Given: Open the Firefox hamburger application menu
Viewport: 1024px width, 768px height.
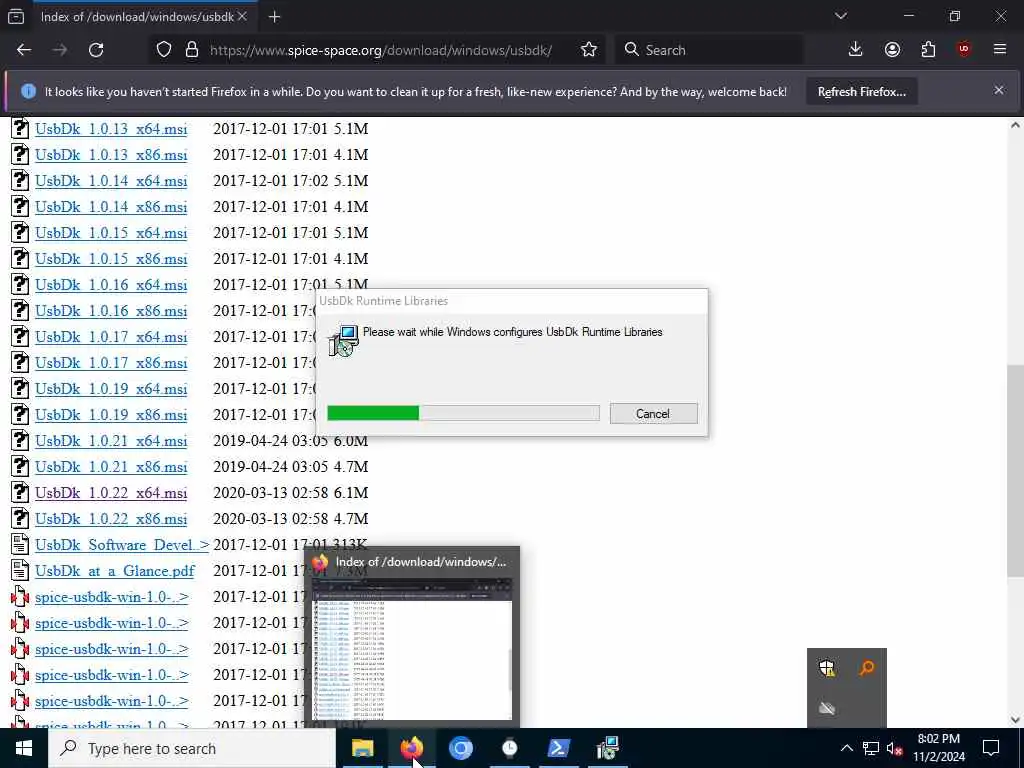Looking at the screenshot, I should pyautogui.click(x=1000, y=50).
